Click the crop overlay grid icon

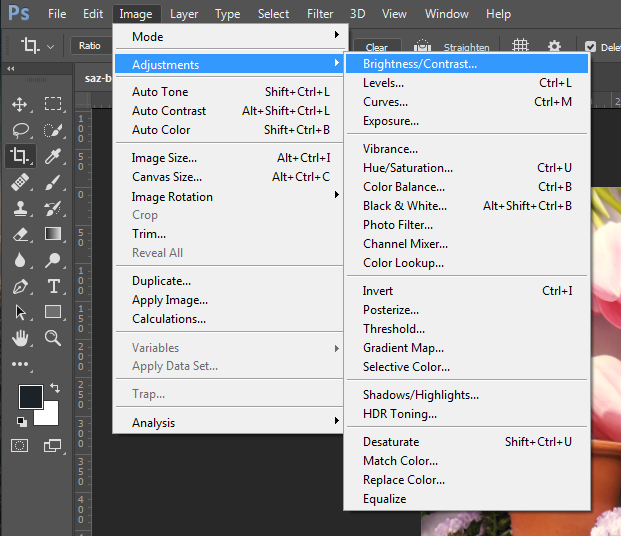(x=520, y=46)
